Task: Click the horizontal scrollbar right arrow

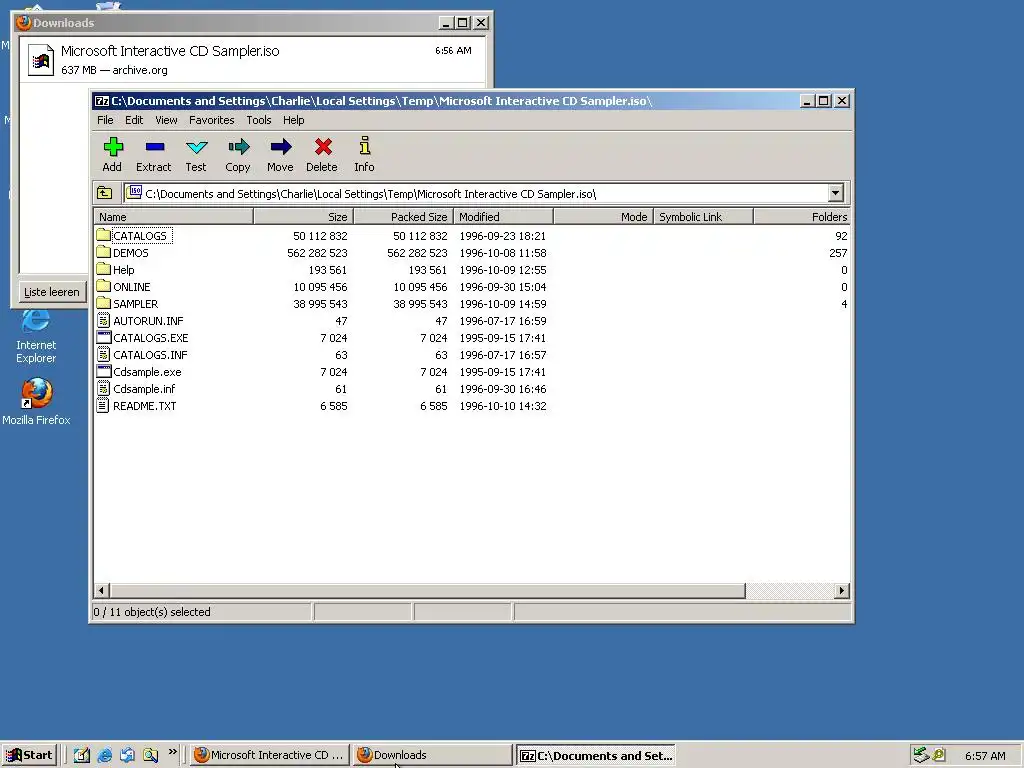Action: tap(842, 590)
